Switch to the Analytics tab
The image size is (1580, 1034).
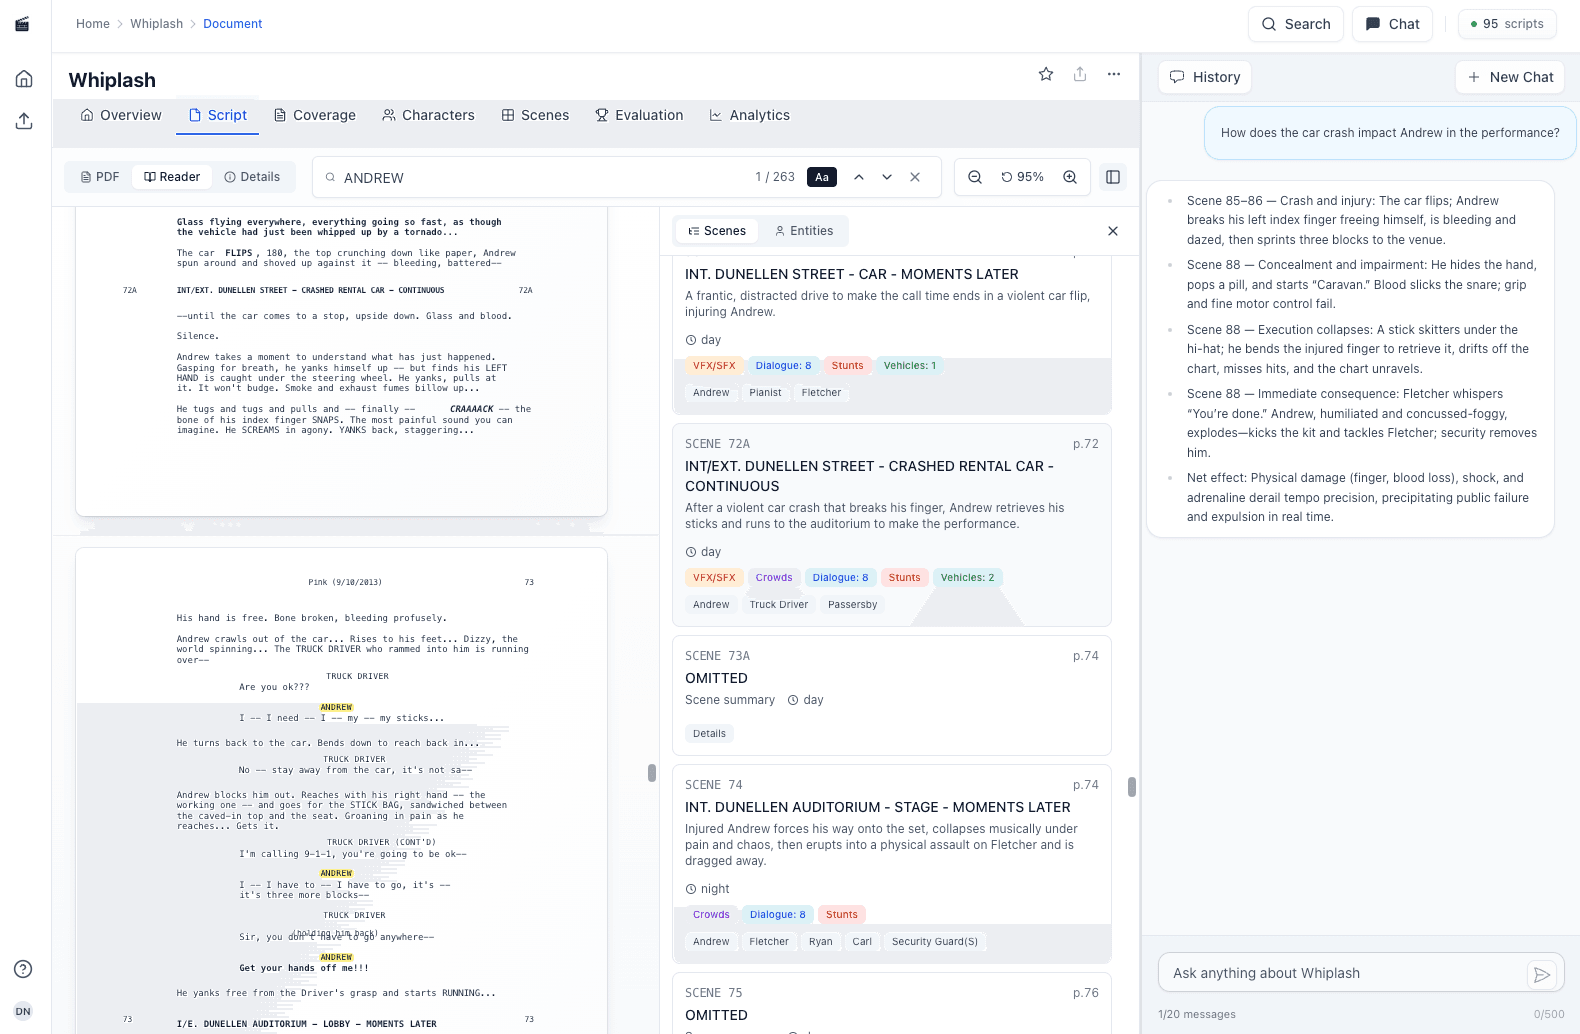click(749, 115)
